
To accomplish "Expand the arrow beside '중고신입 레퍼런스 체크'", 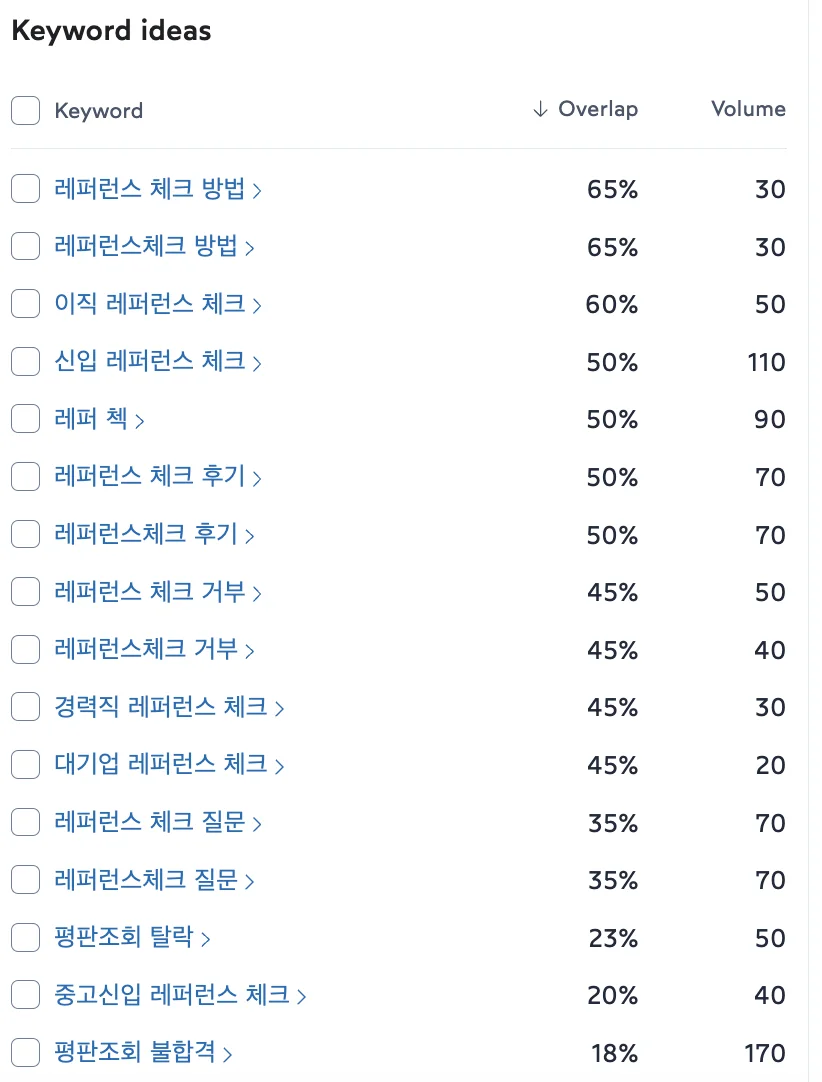I will coord(302,996).
